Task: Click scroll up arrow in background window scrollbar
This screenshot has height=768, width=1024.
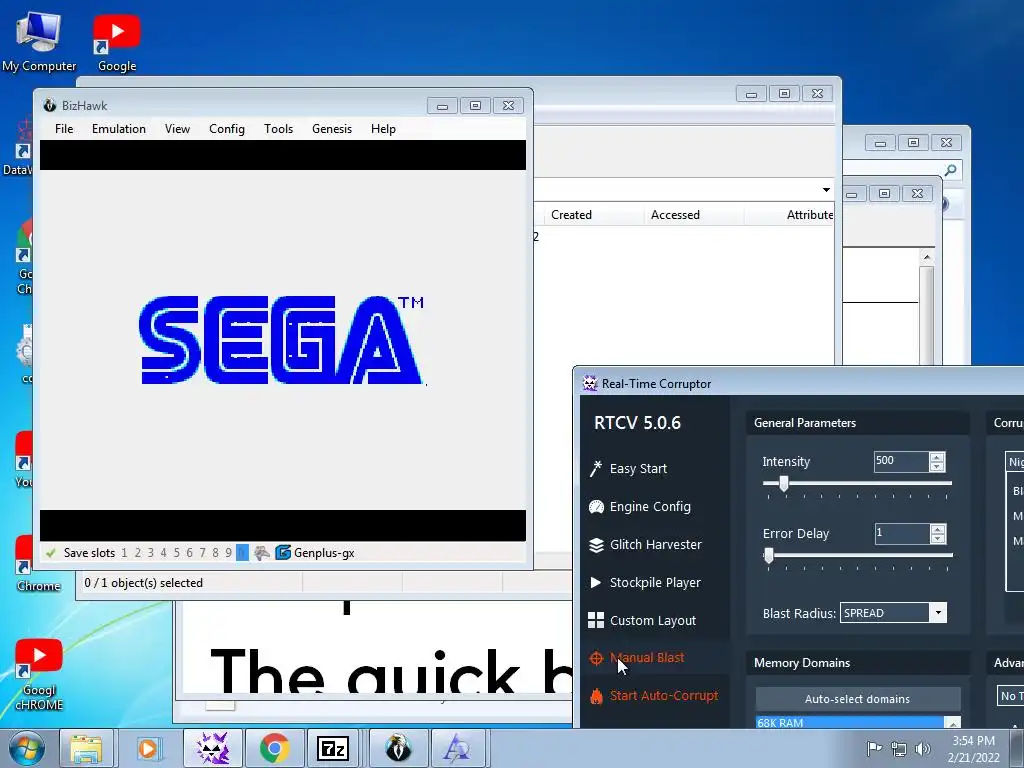Action: pos(926,257)
